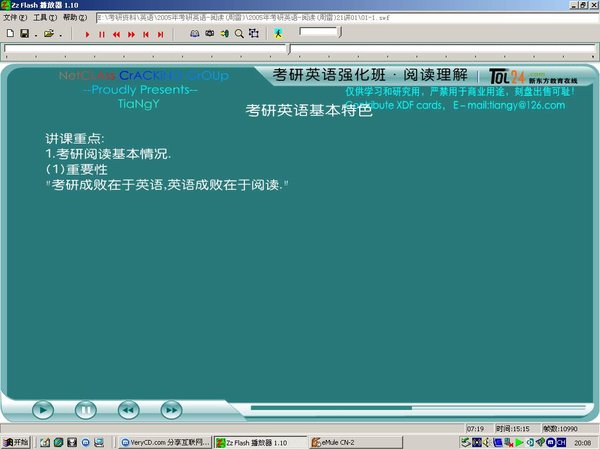Click the New file toolbar icon
Image resolution: width=600 pixels, height=450 pixels.
tap(10, 34)
